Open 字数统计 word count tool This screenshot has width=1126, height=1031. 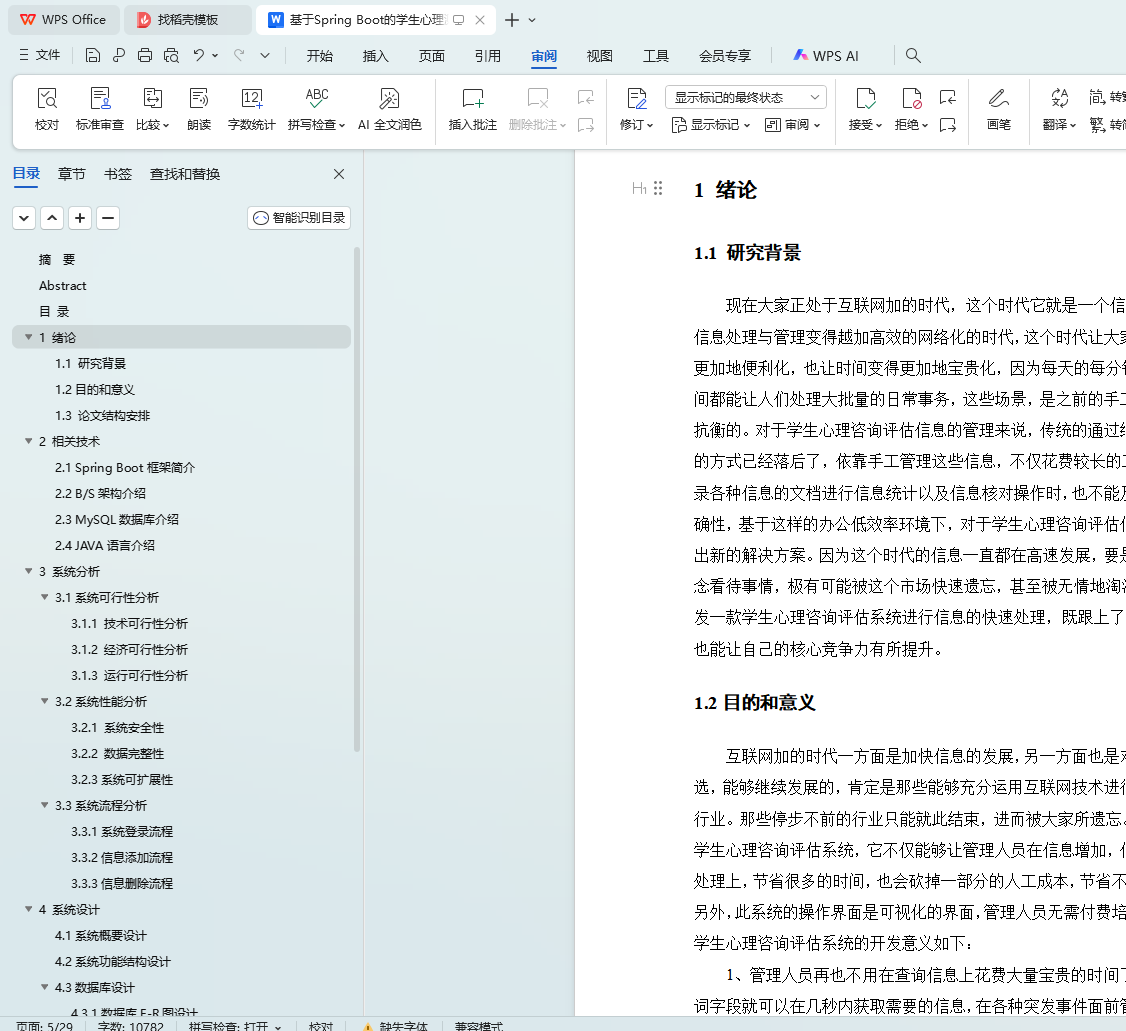251,99
